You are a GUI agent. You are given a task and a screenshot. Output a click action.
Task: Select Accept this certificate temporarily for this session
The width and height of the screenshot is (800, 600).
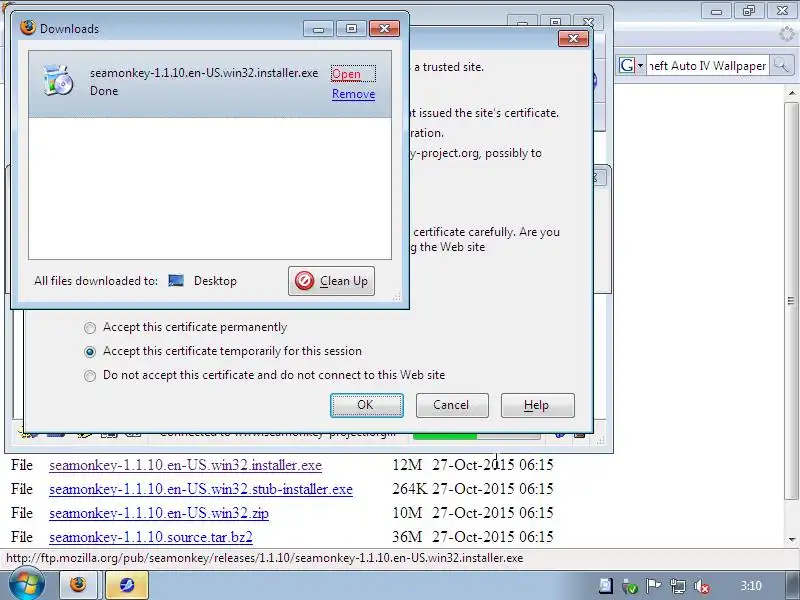(x=90, y=352)
